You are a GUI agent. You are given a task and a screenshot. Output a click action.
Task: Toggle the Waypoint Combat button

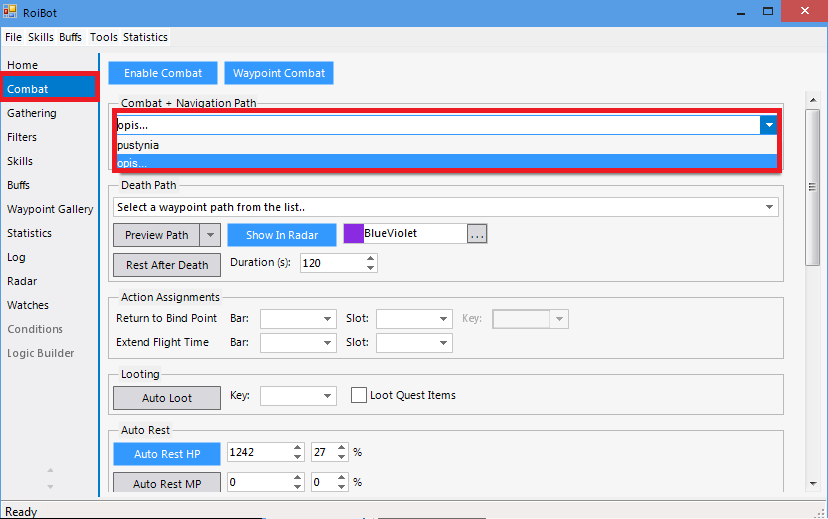click(x=279, y=73)
